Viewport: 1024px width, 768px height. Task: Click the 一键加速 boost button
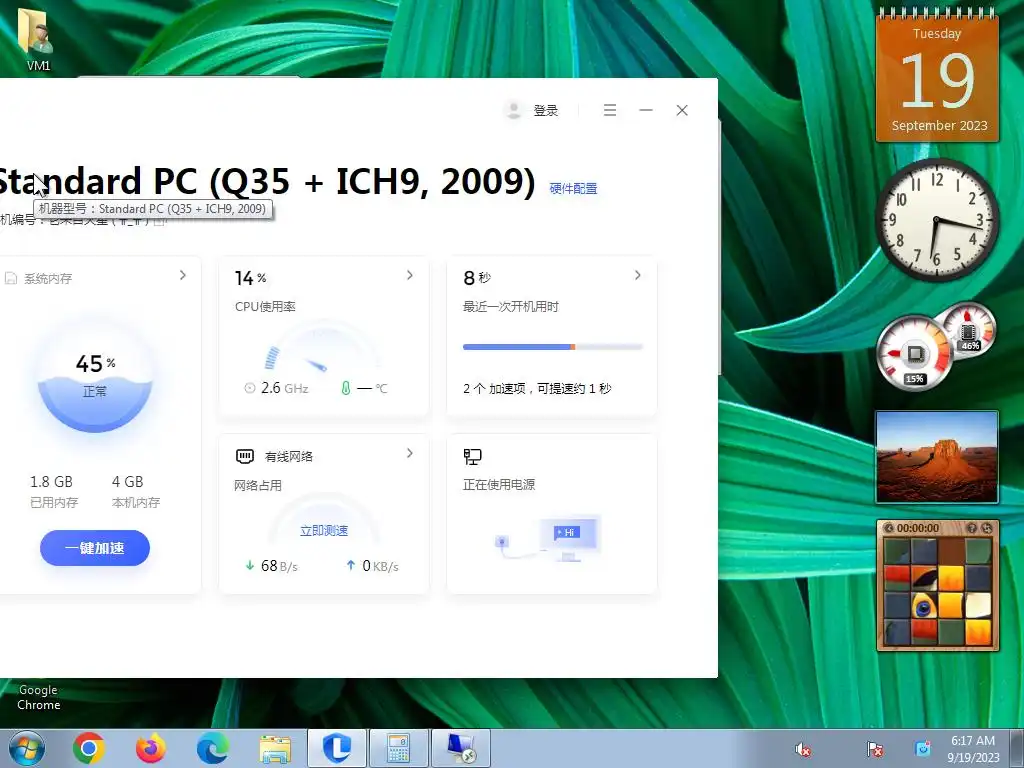(x=95, y=548)
